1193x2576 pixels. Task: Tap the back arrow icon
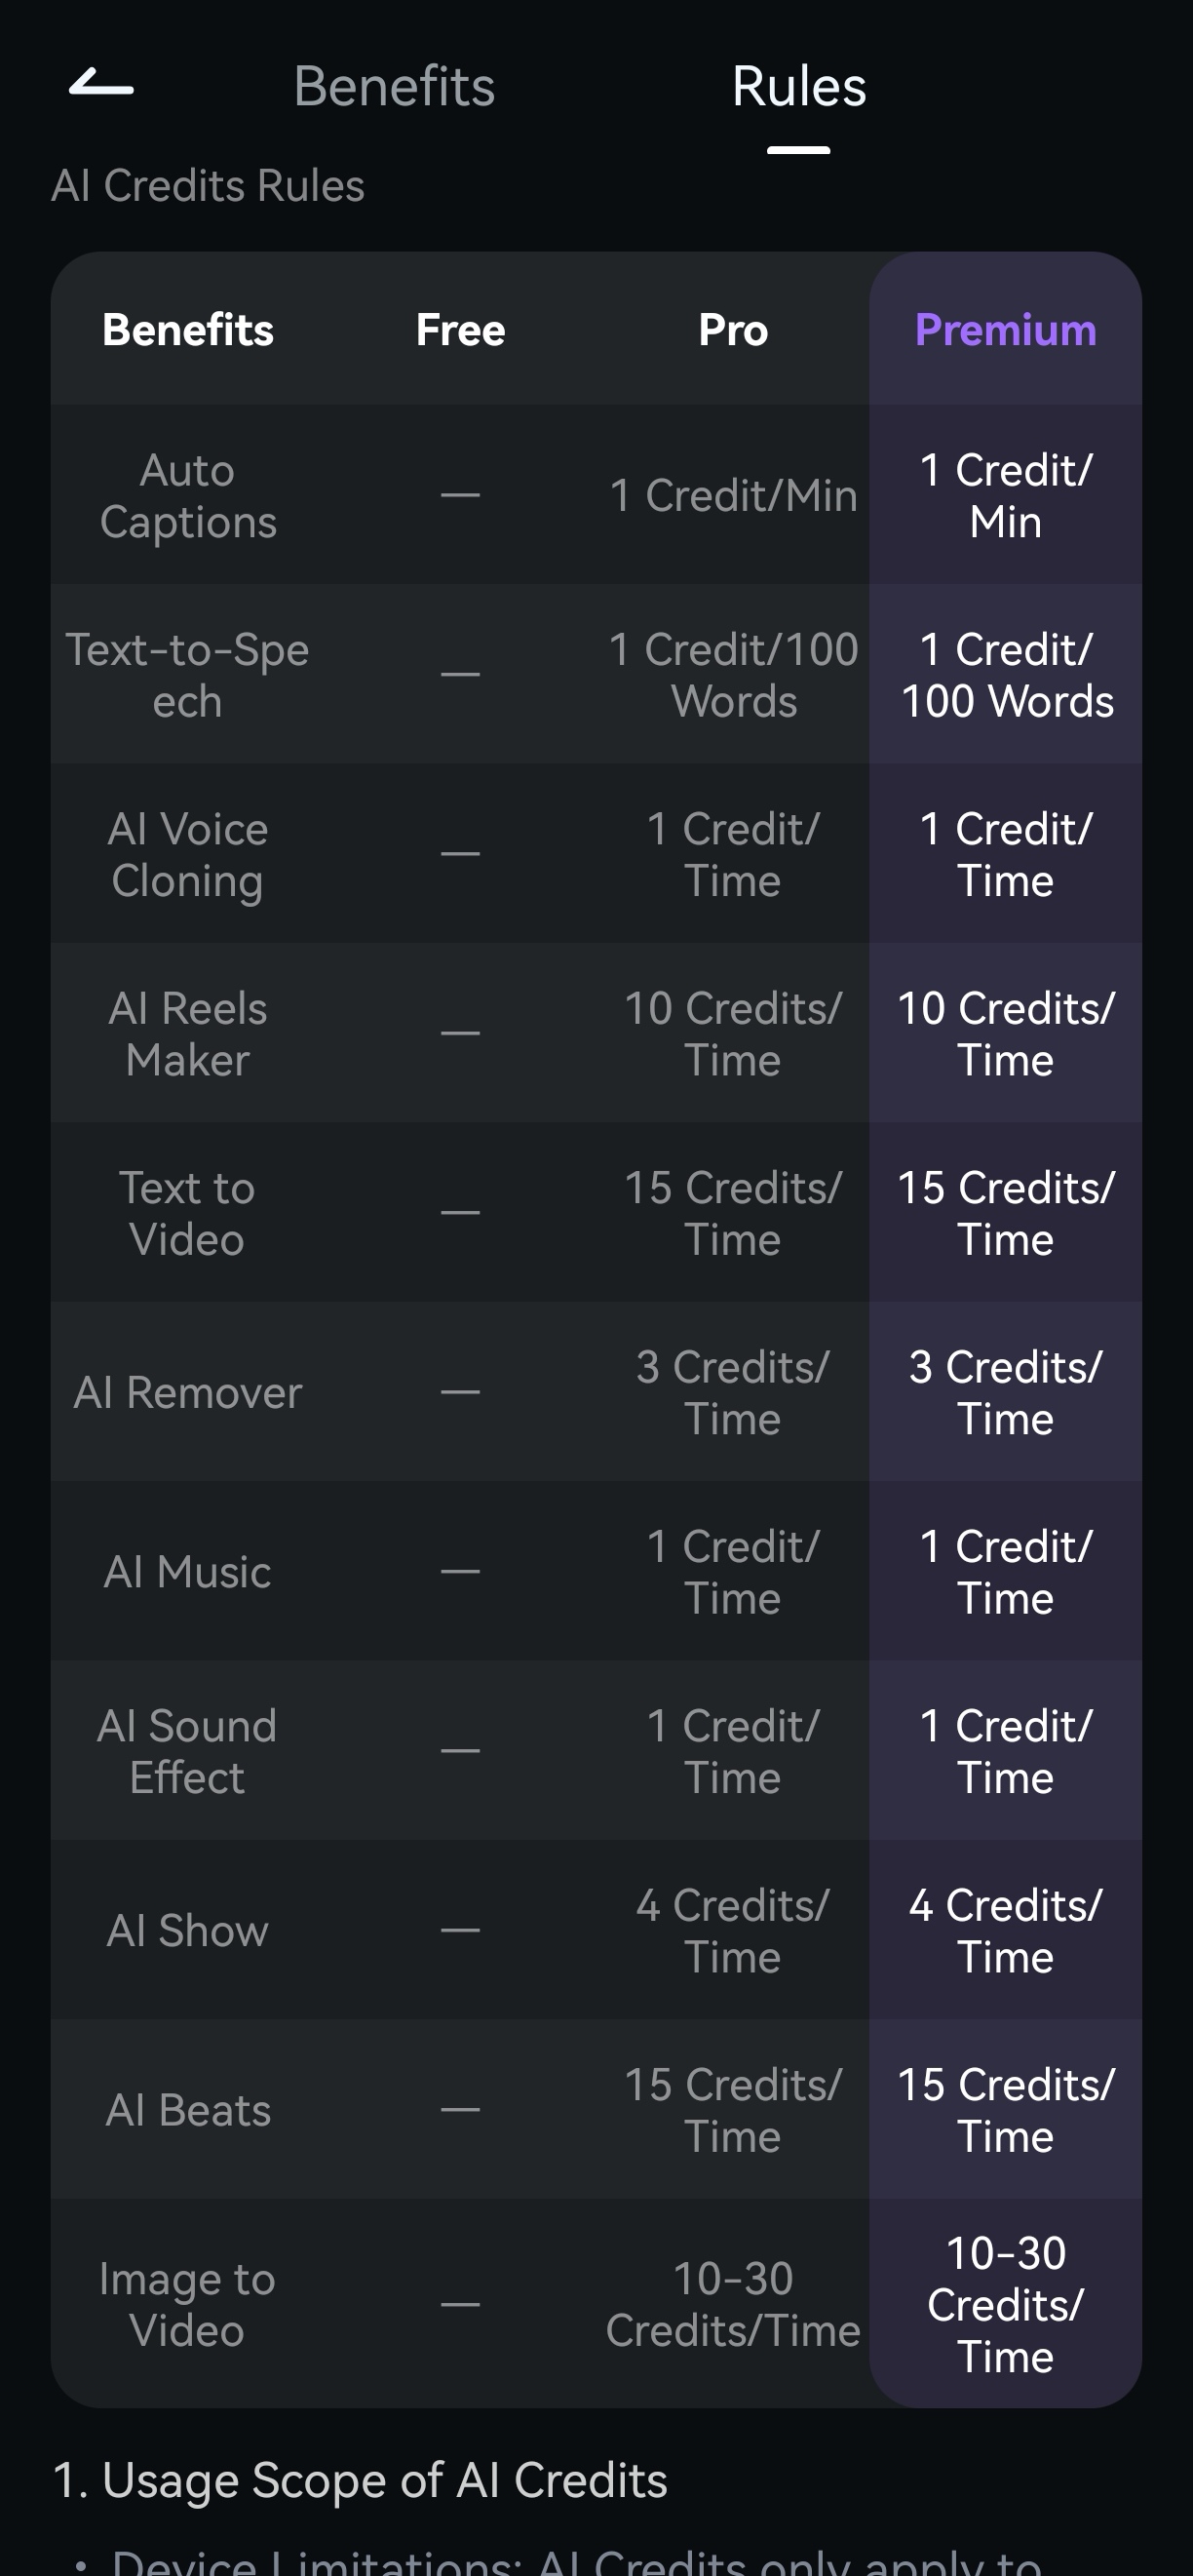pyautogui.click(x=101, y=85)
